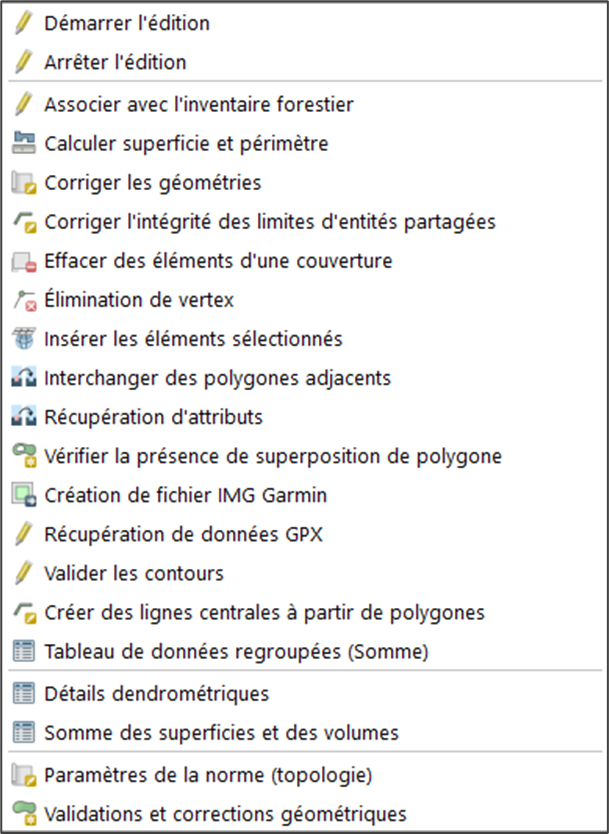609x834 pixels.
Task: Select the Interchanger des polygones adjacents icon
Action: pos(22,377)
